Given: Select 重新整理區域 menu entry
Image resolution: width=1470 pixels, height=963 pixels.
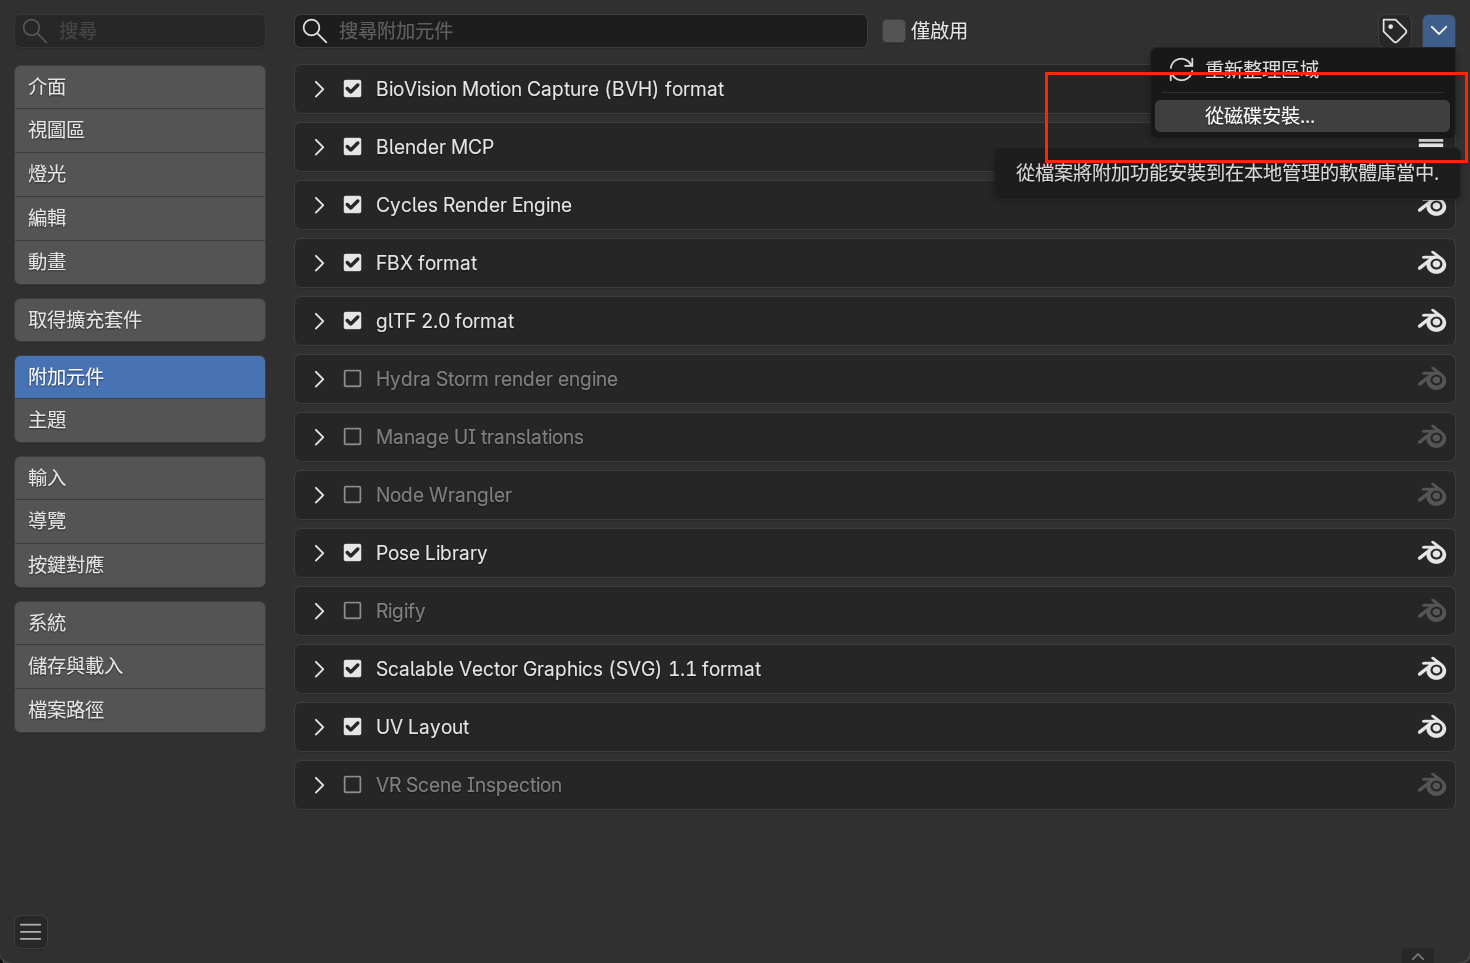Looking at the screenshot, I should (x=1302, y=69).
